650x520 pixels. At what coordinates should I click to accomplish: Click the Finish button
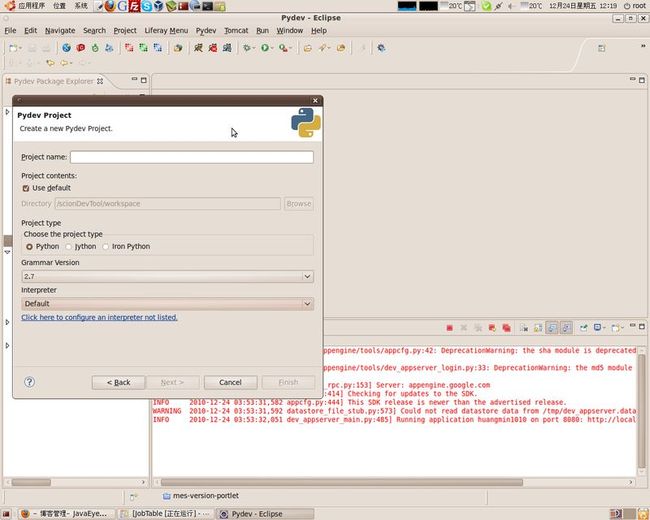click(289, 382)
